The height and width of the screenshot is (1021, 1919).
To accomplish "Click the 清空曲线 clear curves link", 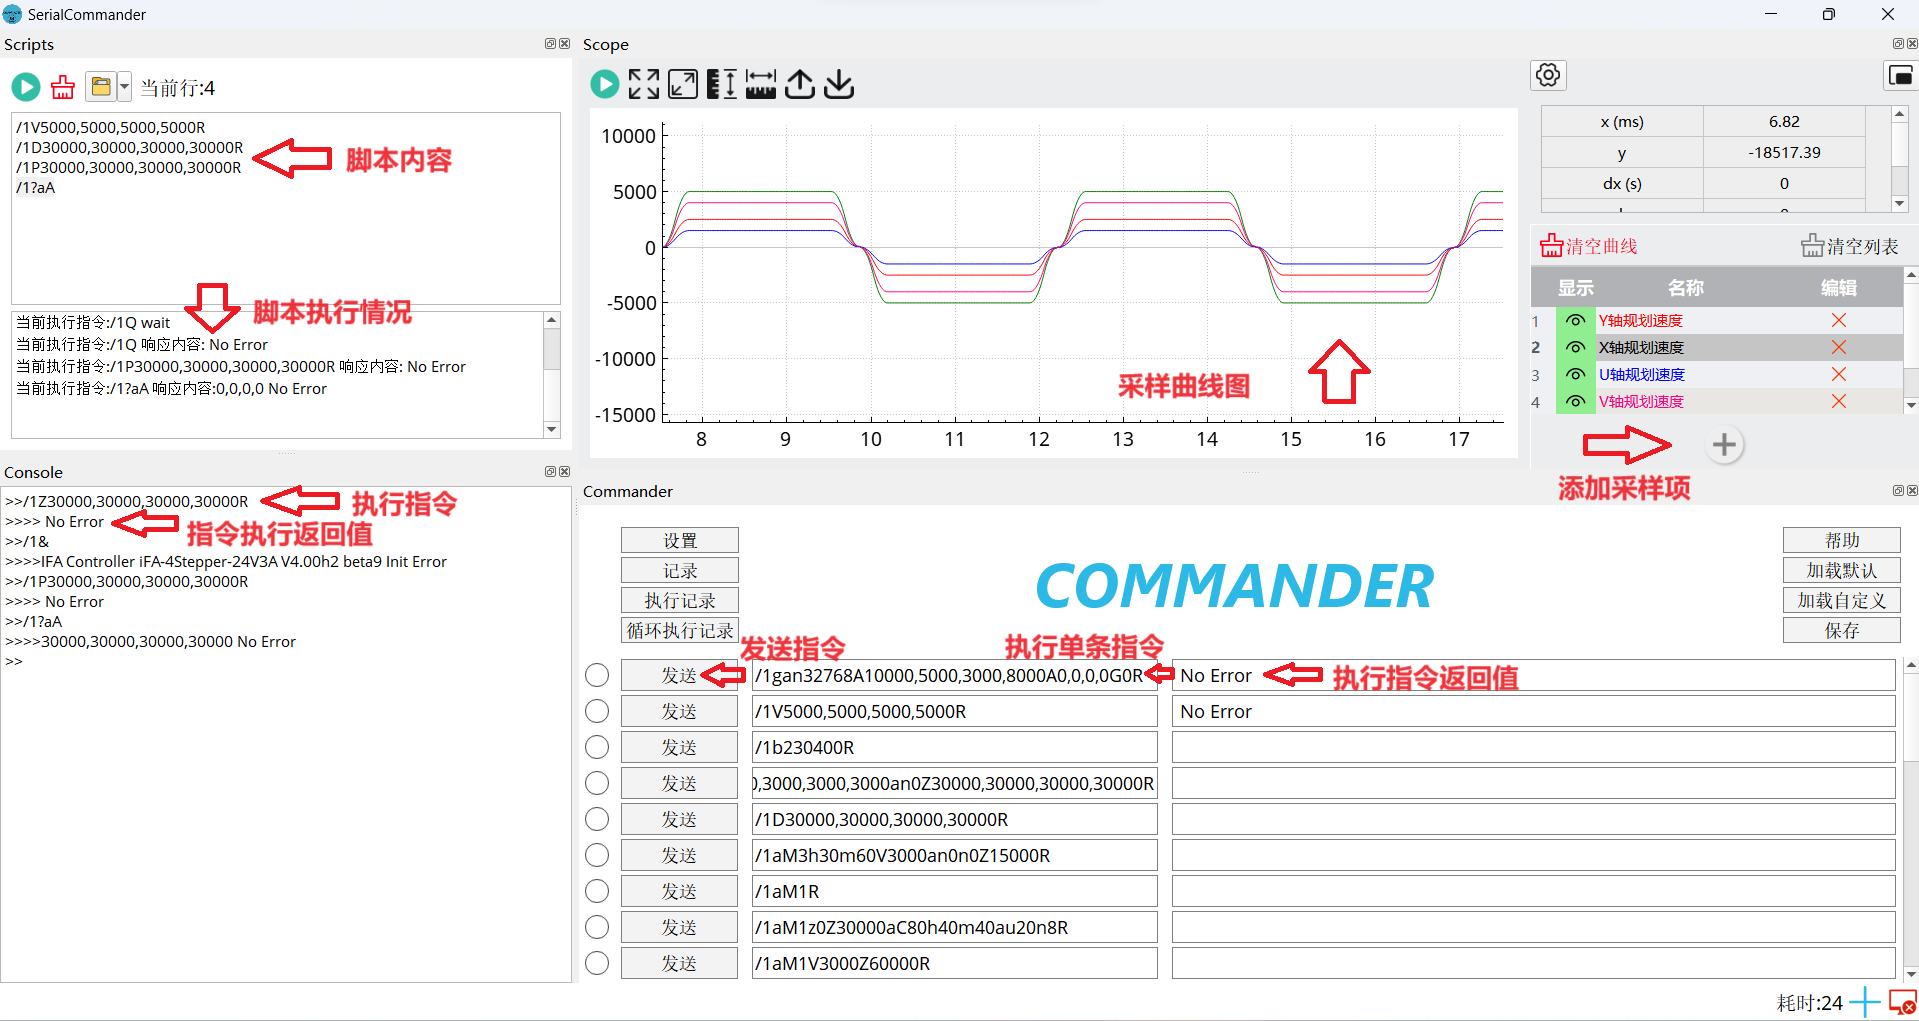I will (x=1589, y=247).
